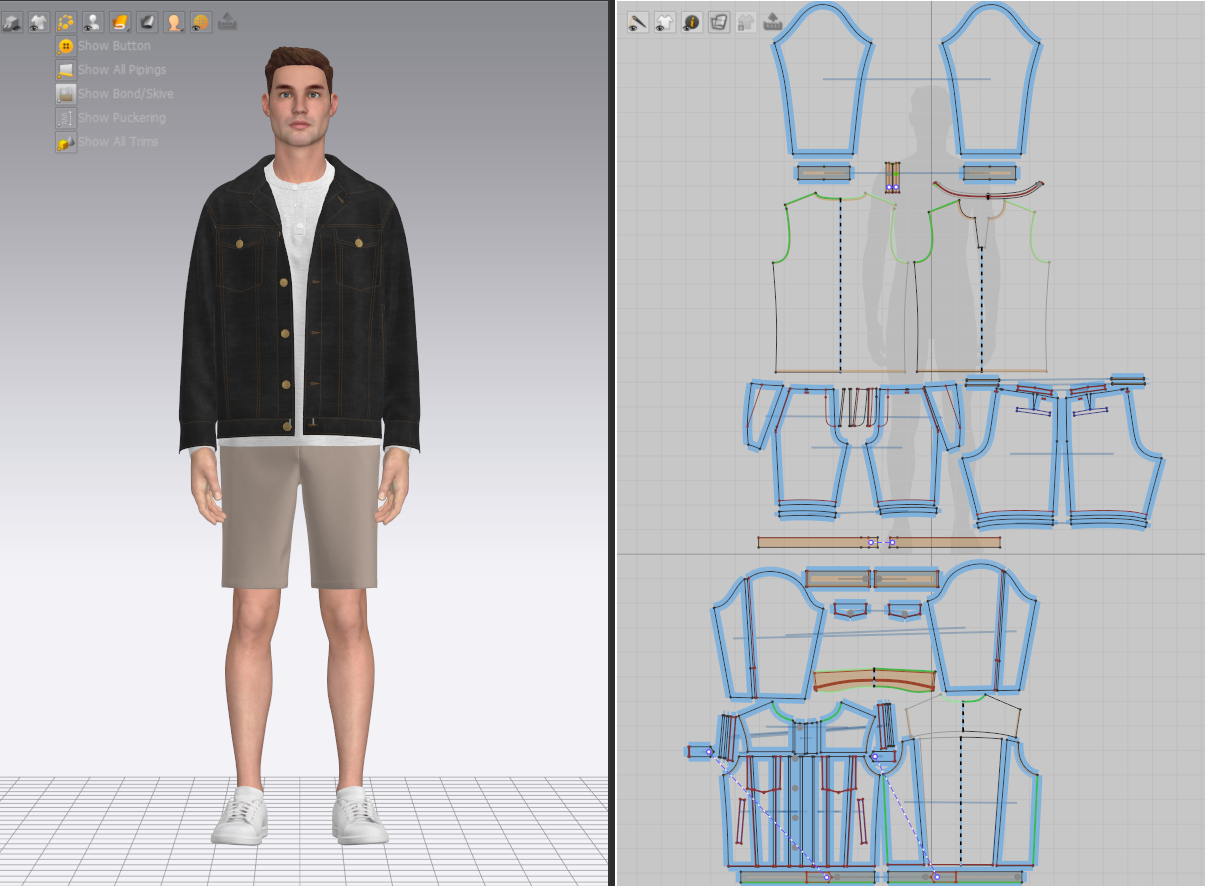Collapse the 3D window toolbar tray icon
This screenshot has width=1205, height=886.
pos(227,20)
